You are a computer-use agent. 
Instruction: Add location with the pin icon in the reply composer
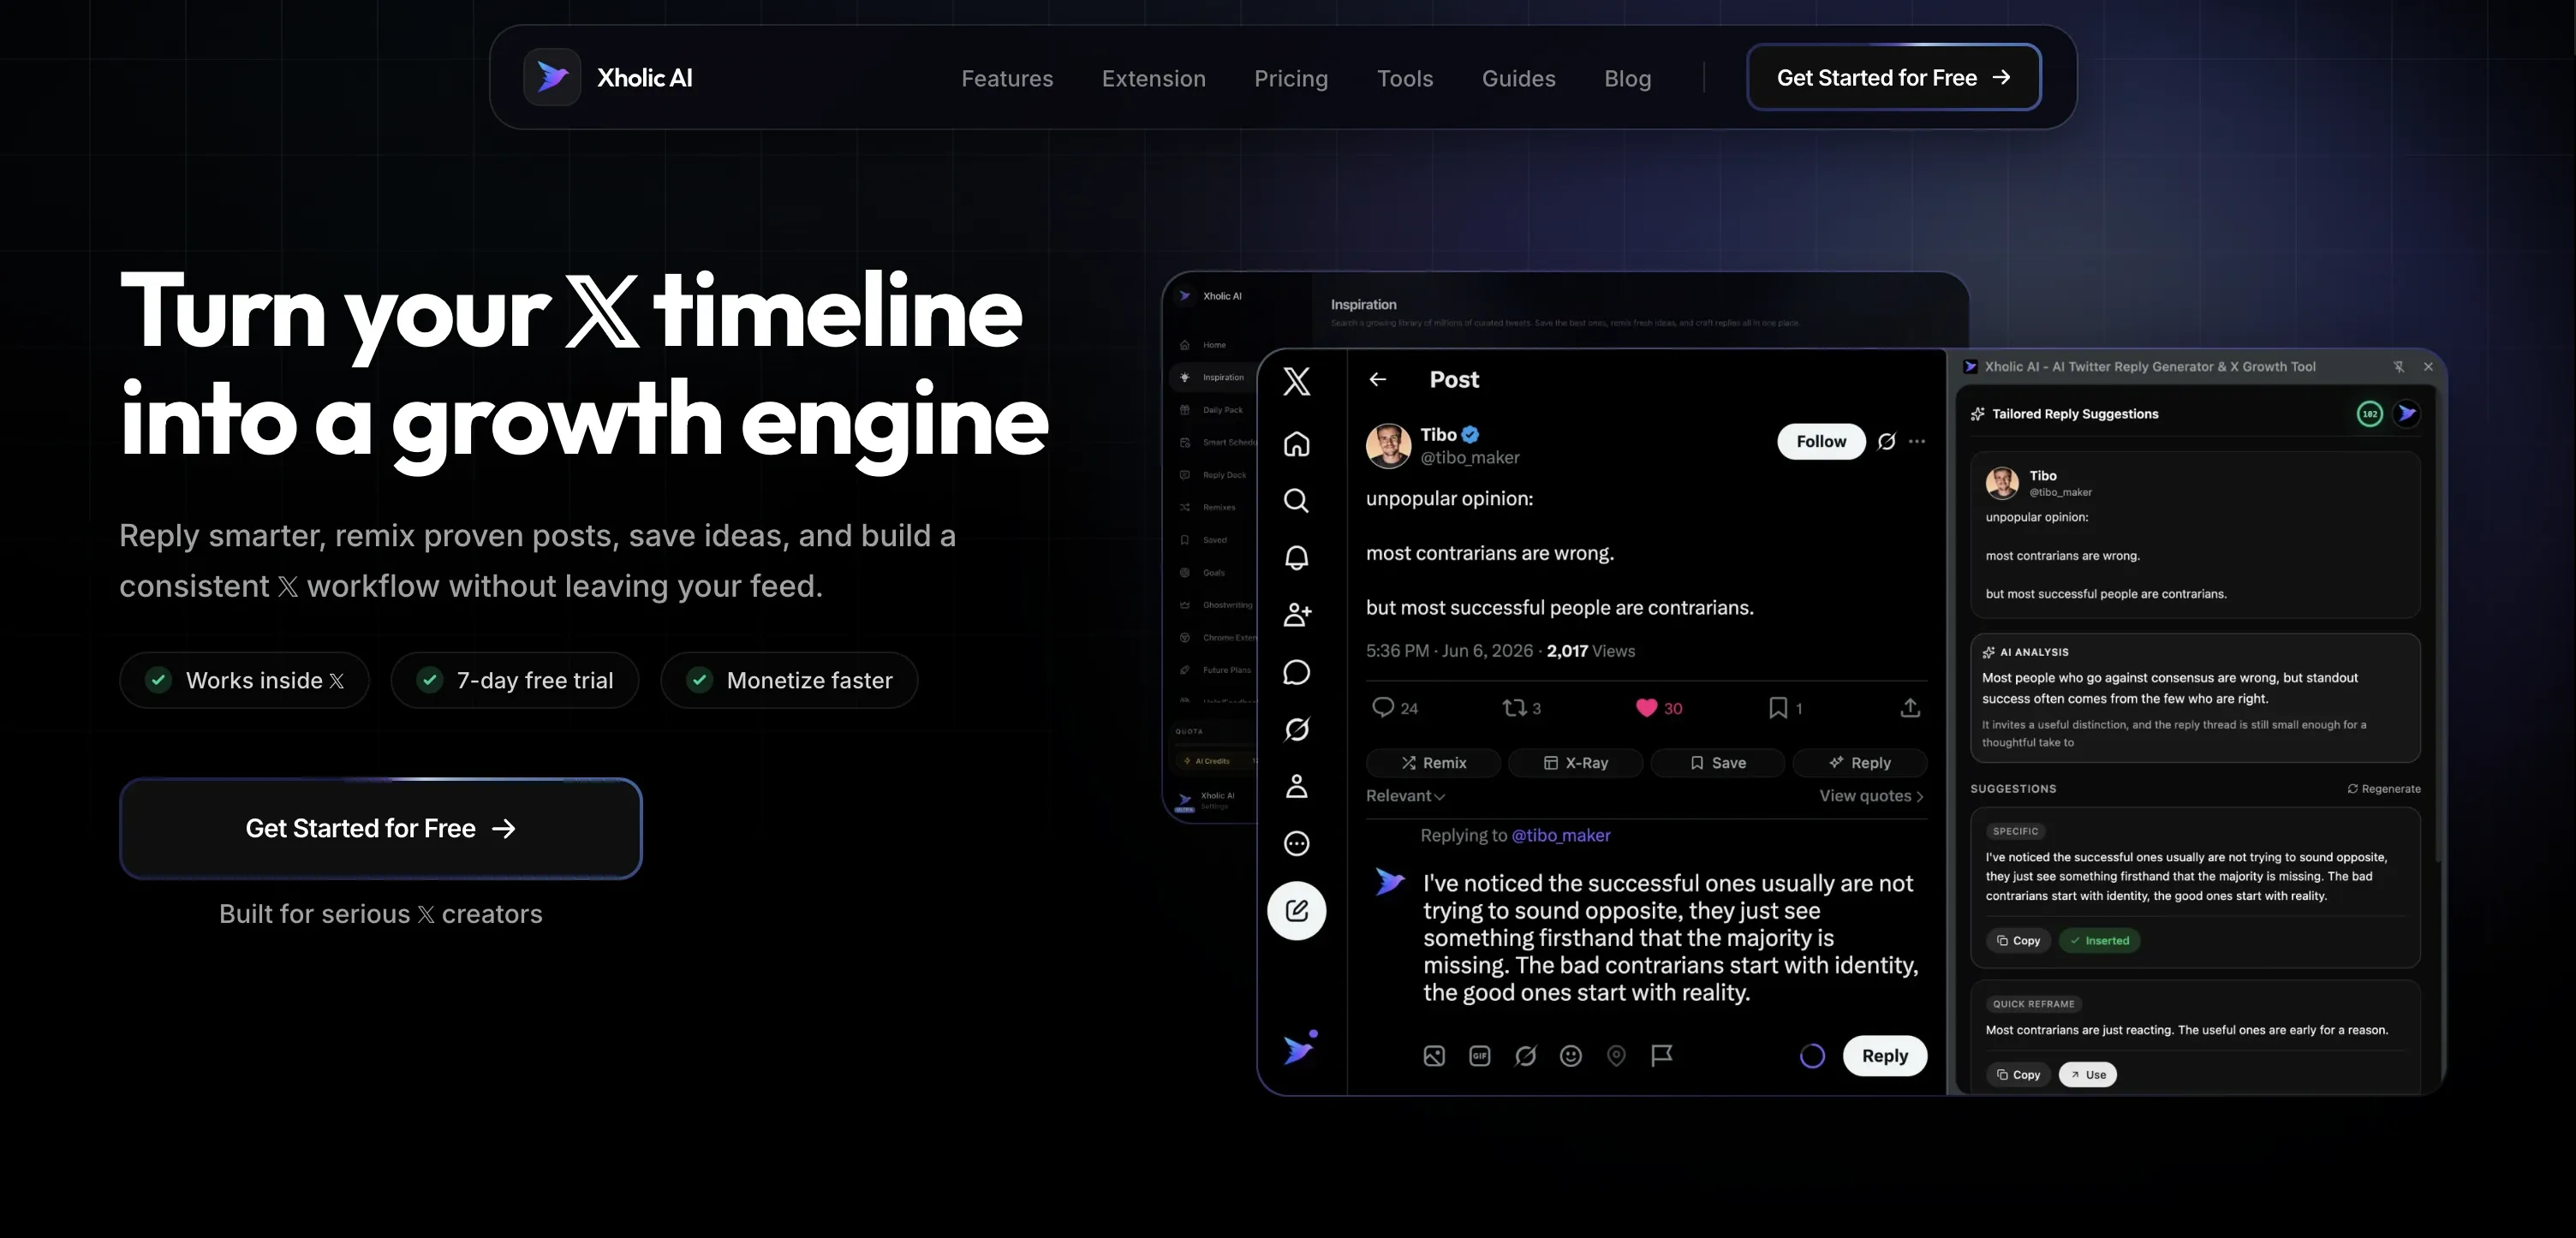[1616, 1055]
